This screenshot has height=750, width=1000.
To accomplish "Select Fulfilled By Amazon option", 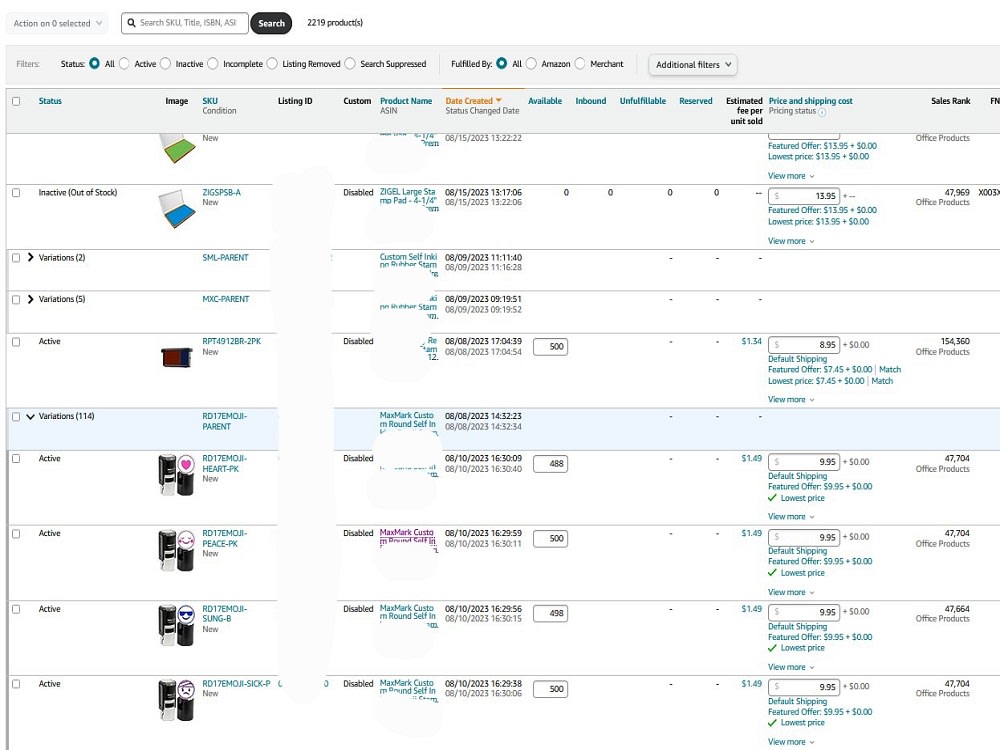I will [531, 64].
